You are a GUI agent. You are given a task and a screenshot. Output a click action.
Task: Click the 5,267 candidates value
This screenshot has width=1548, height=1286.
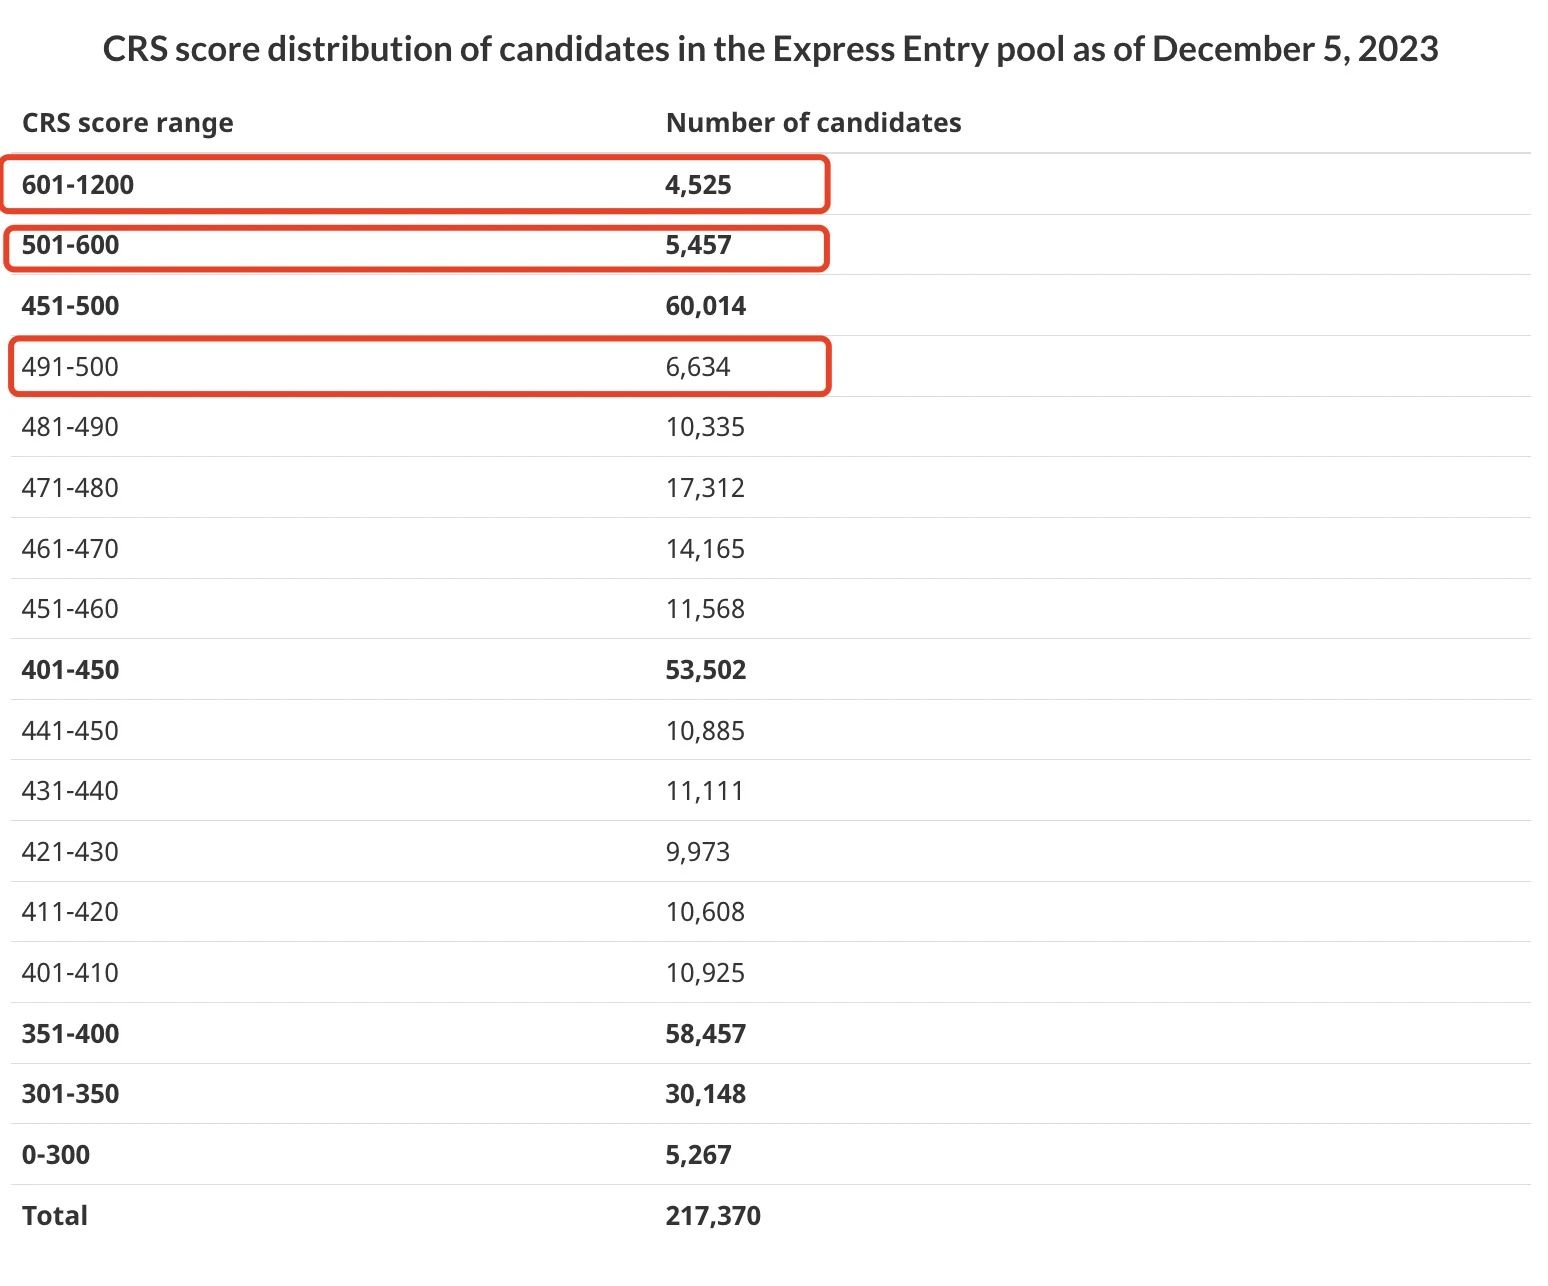(x=698, y=1155)
